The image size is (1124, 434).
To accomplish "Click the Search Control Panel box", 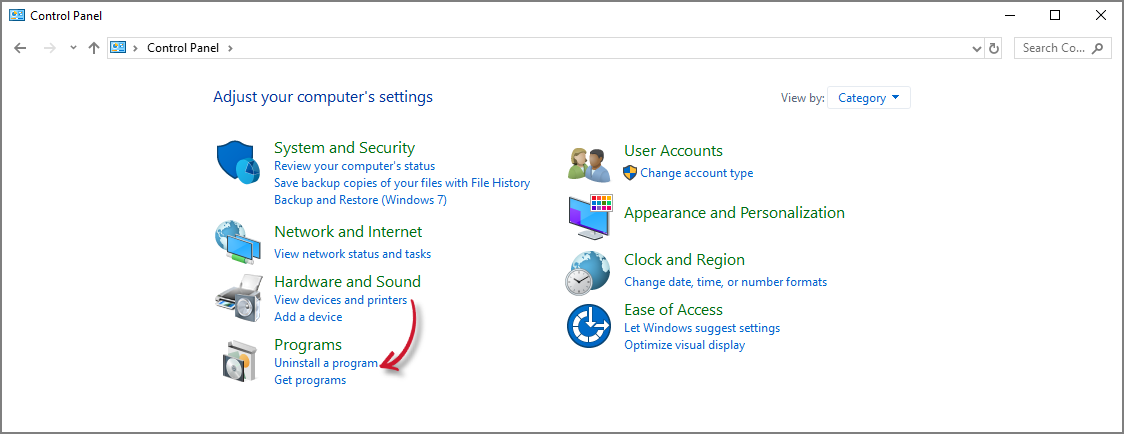I will coord(1056,48).
